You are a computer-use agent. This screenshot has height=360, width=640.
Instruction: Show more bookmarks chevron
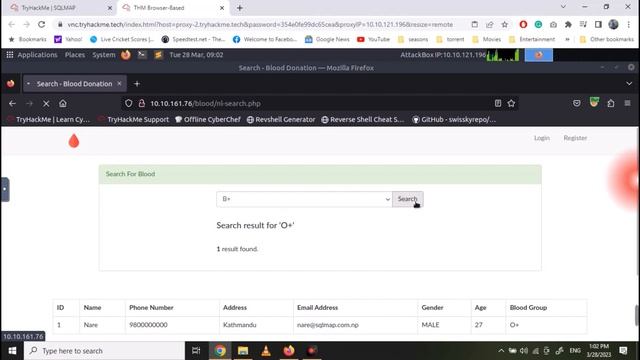coord(567,39)
